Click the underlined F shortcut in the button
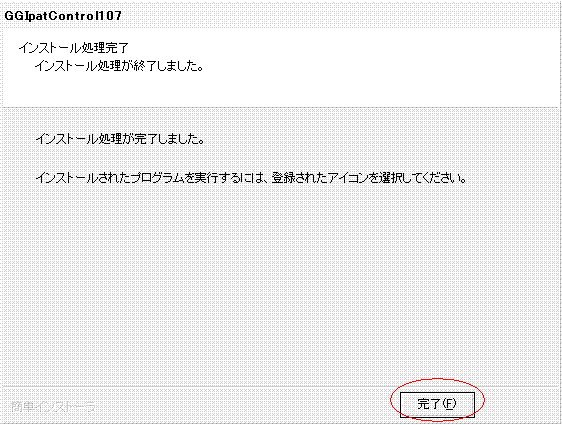This screenshot has width=562, height=425. pyautogui.click(x=449, y=404)
